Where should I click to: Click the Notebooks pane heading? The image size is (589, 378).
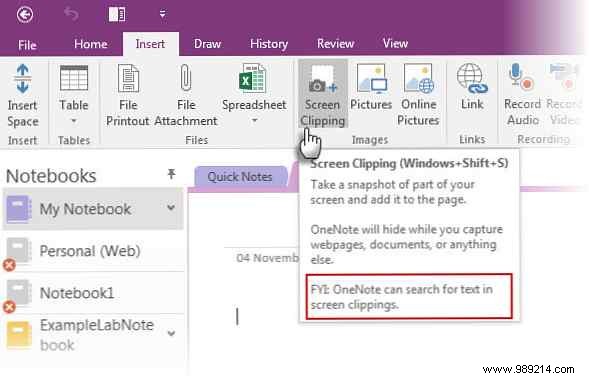(x=51, y=176)
